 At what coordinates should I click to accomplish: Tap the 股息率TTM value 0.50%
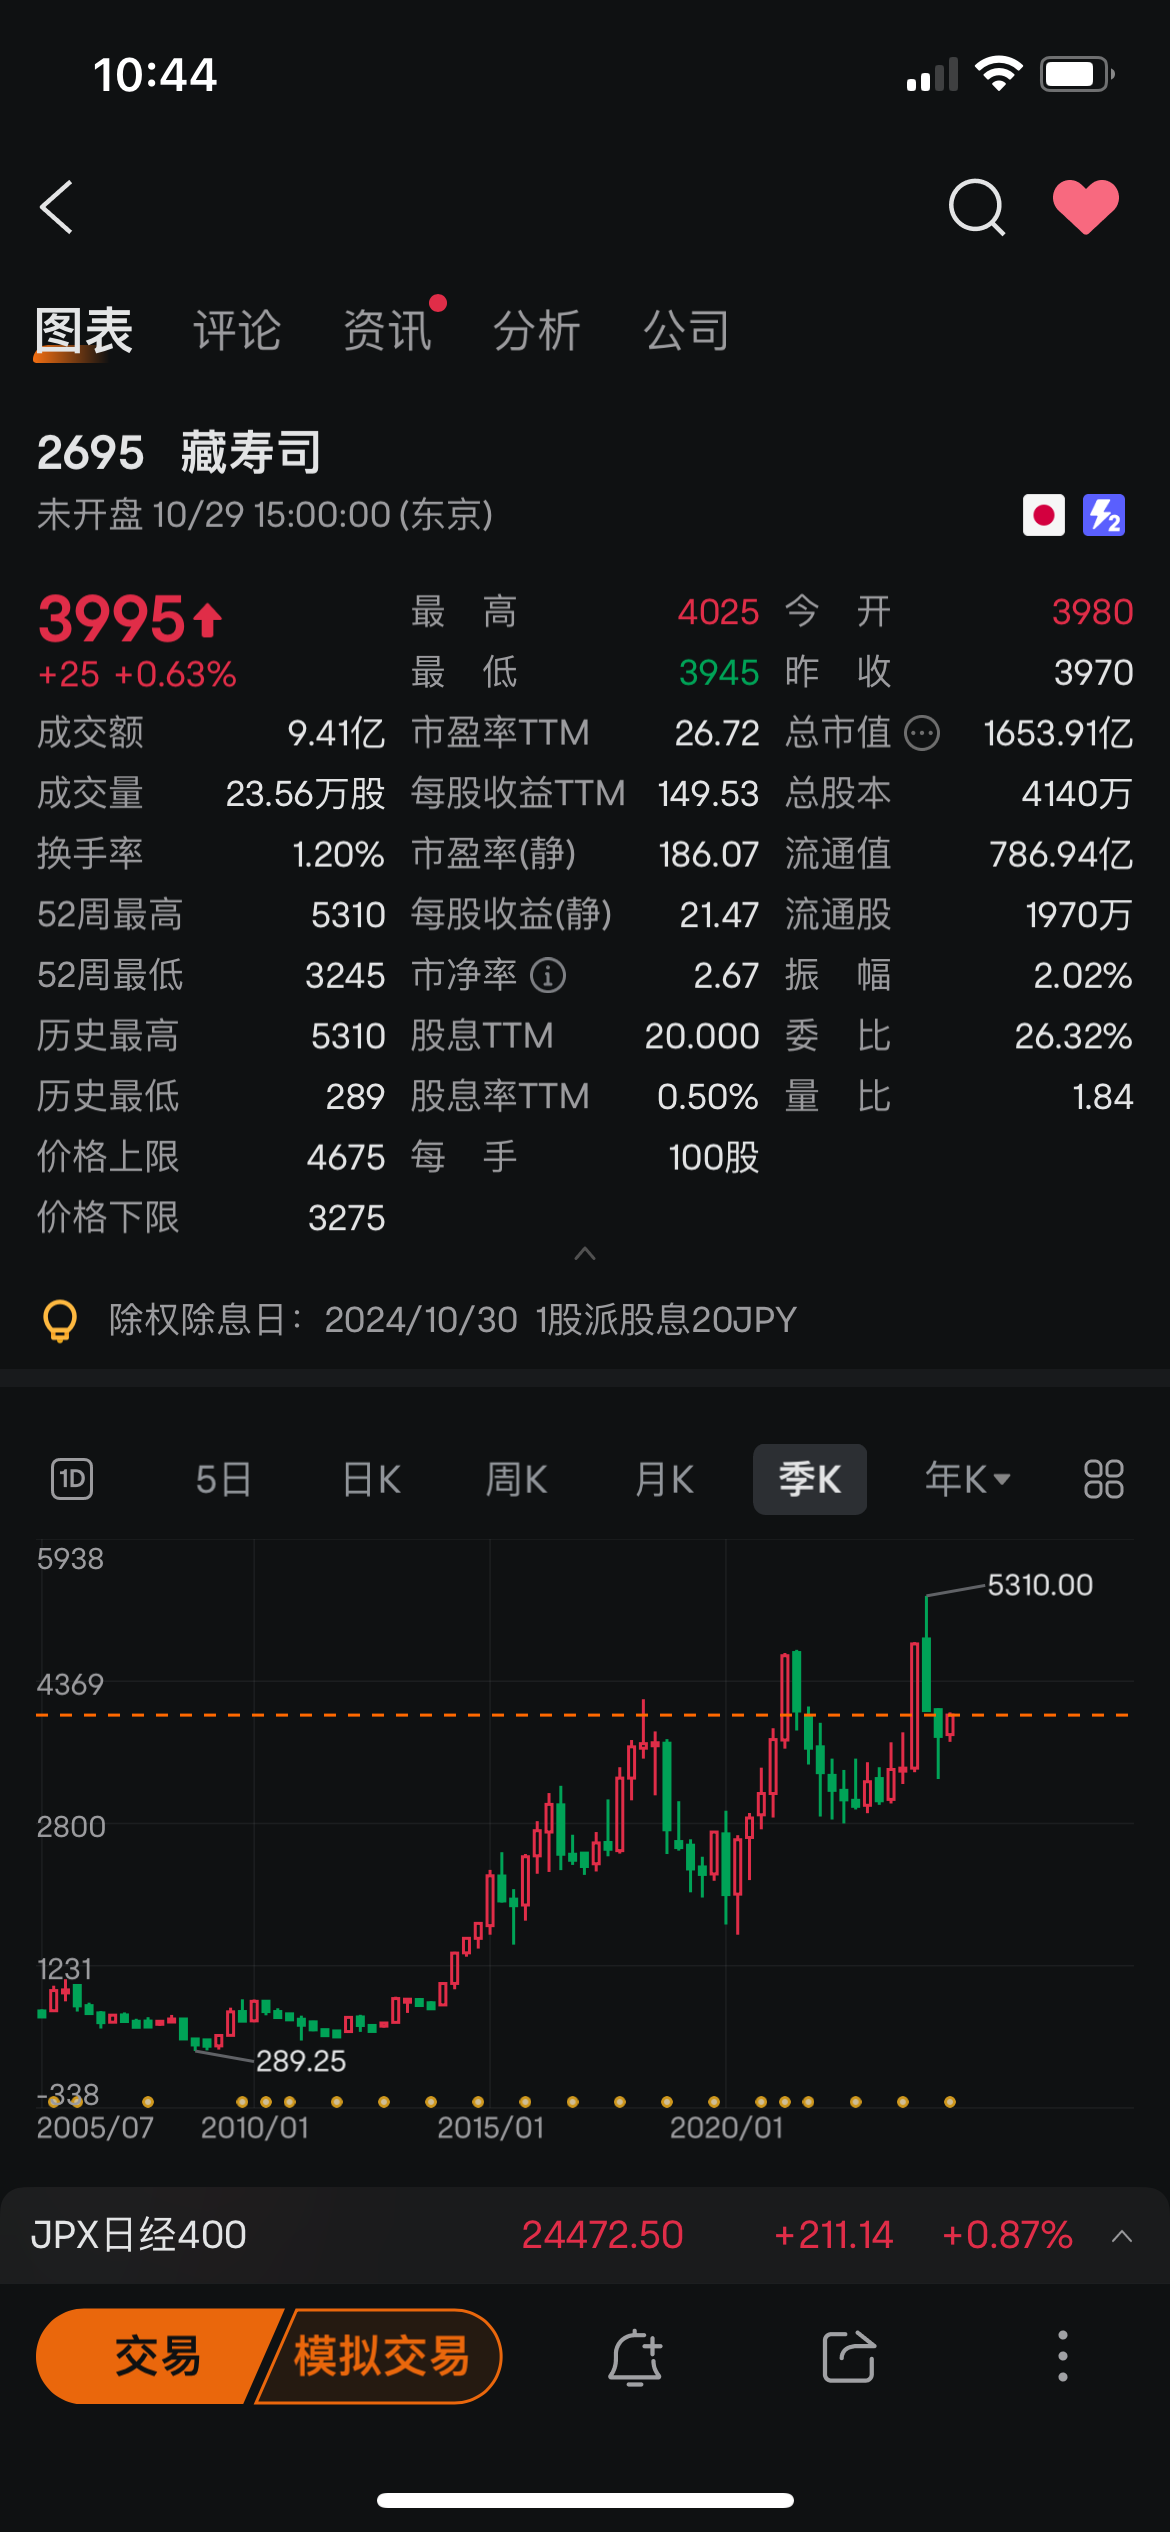point(708,1097)
